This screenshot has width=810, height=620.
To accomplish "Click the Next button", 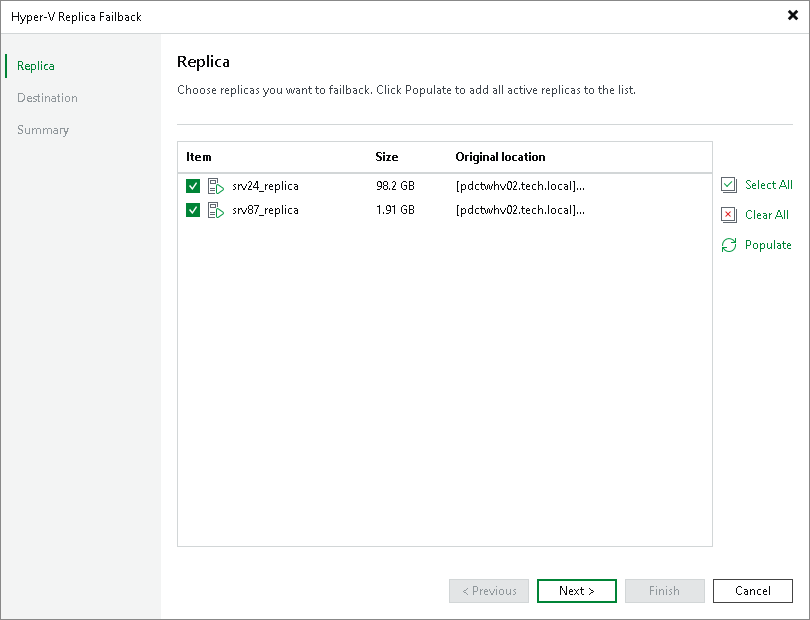I will tap(577, 591).
